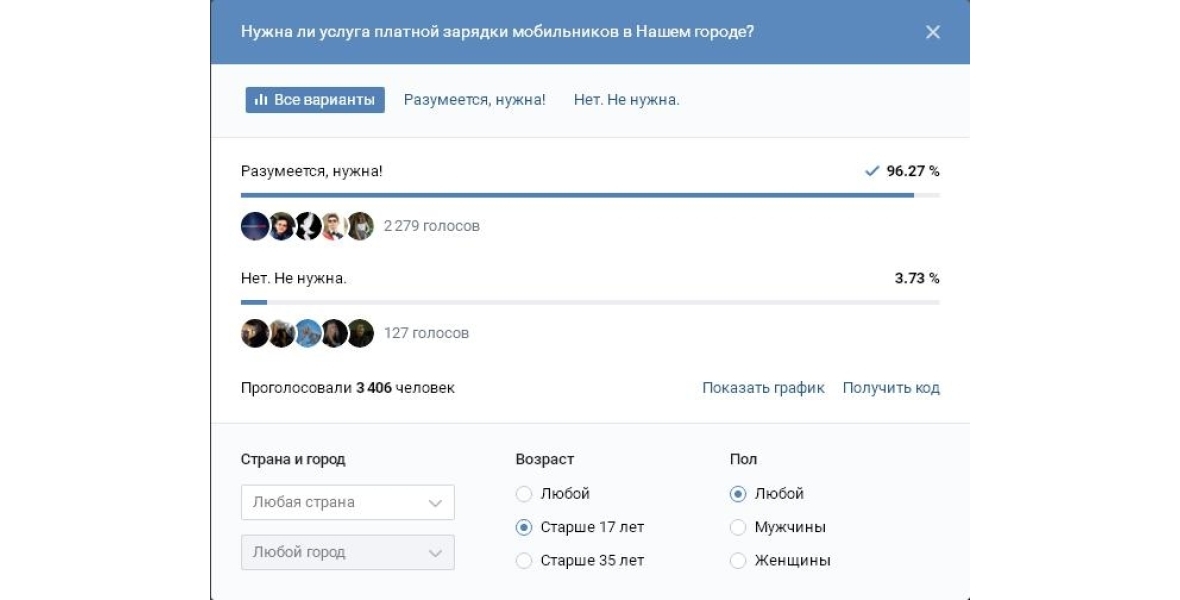Click 'Получить код' link
The image size is (1180, 600).
(x=891, y=388)
